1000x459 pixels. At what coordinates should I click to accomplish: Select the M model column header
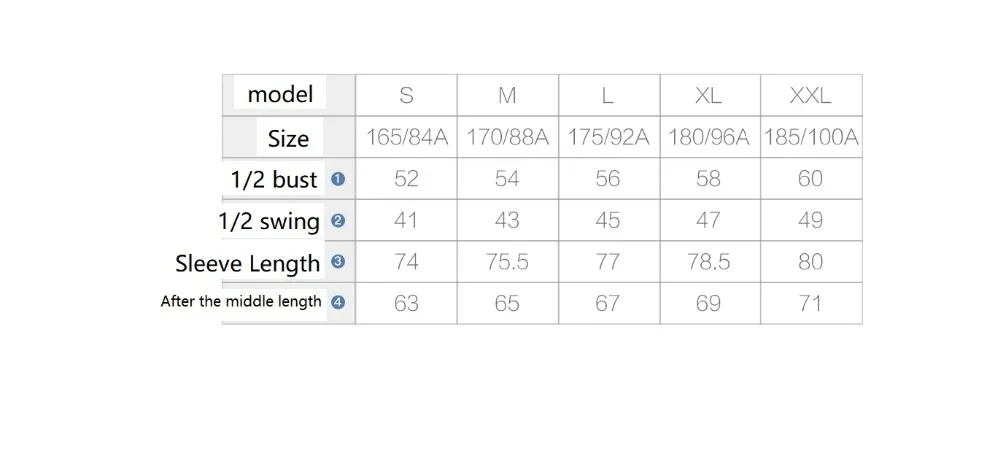pyautogui.click(x=507, y=95)
